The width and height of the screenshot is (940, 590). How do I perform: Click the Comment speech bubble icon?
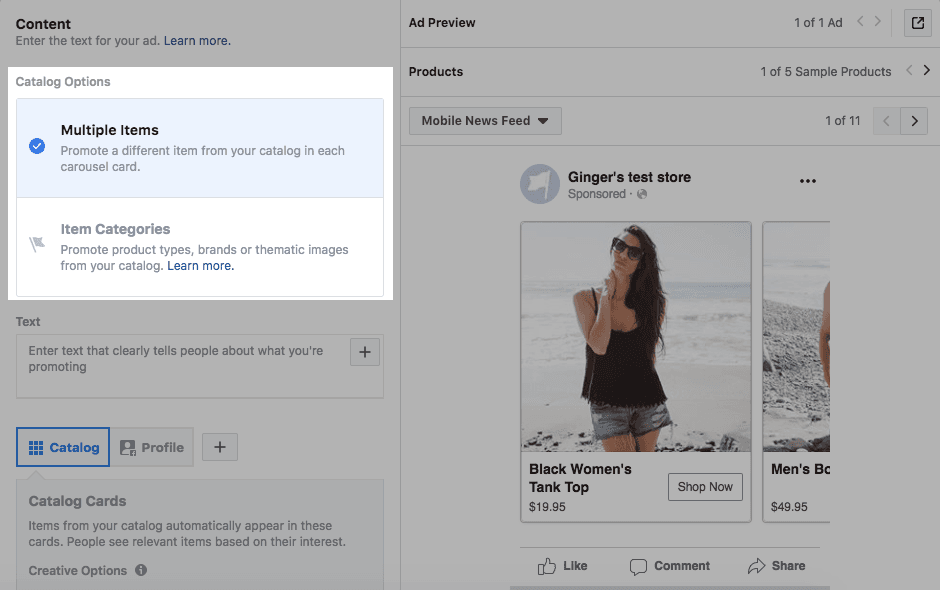(x=638, y=566)
